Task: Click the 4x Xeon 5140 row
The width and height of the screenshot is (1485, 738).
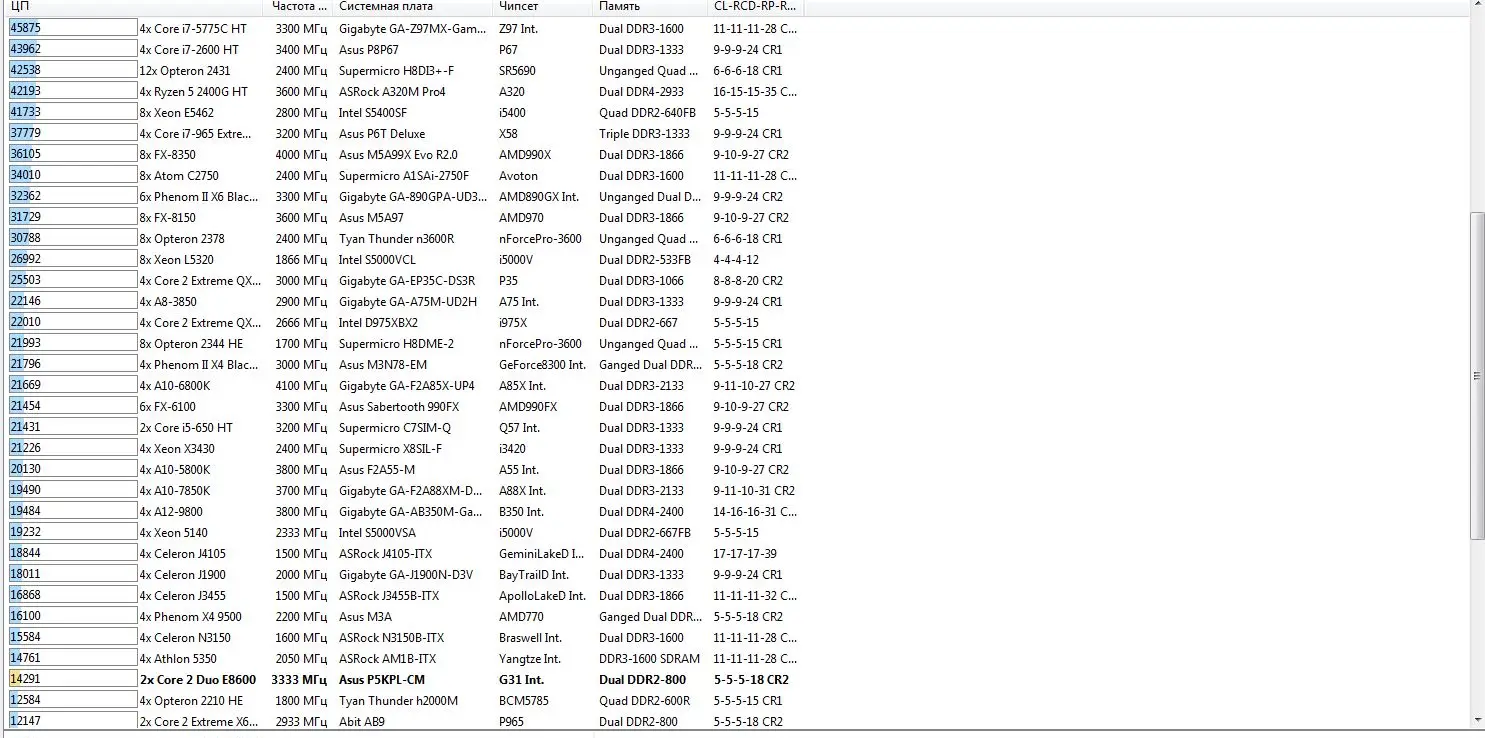Action: pyautogui.click(x=403, y=533)
